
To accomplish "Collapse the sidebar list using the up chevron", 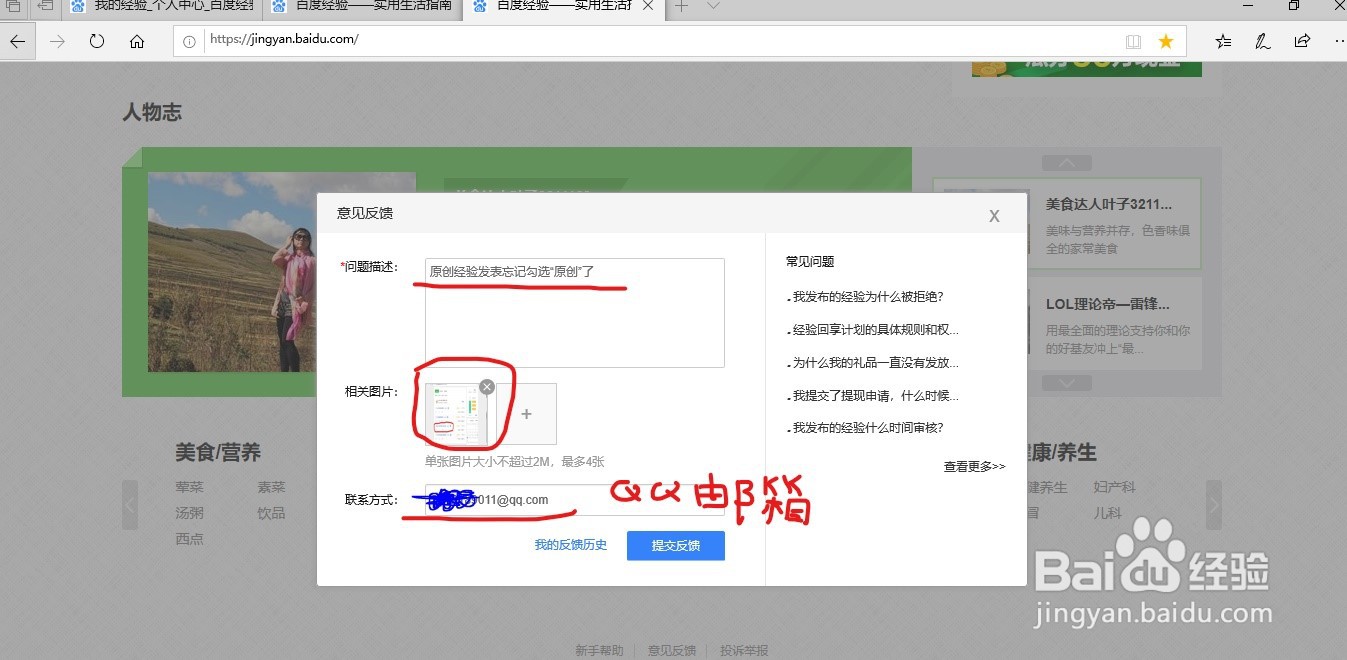I will click(x=1067, y=162).
